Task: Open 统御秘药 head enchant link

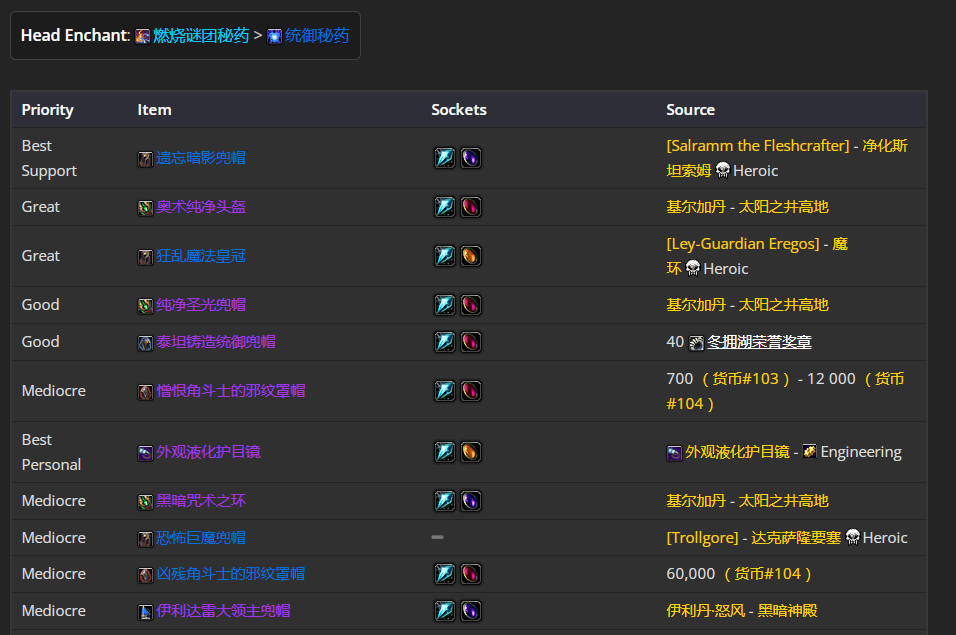Action: click(x=316, y=36)
